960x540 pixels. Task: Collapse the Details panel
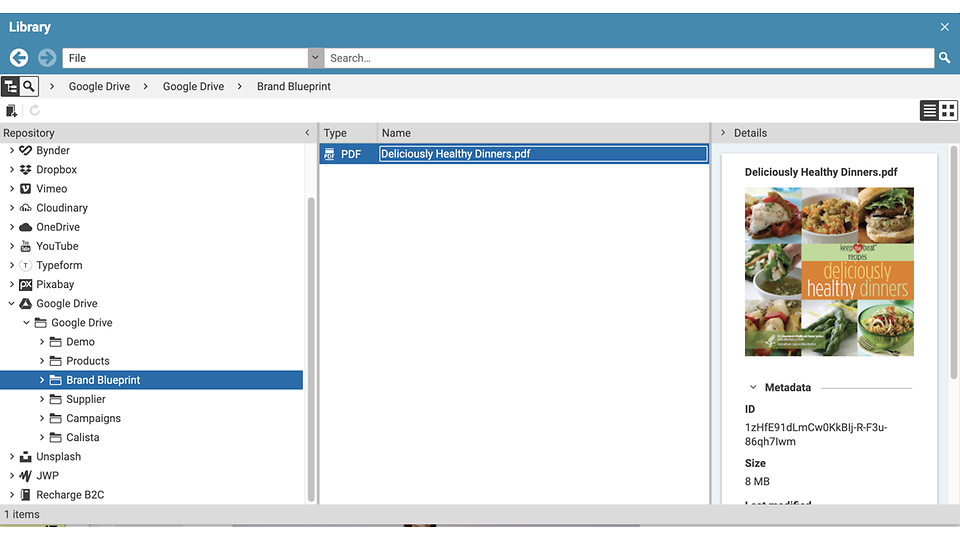[723, 133]
